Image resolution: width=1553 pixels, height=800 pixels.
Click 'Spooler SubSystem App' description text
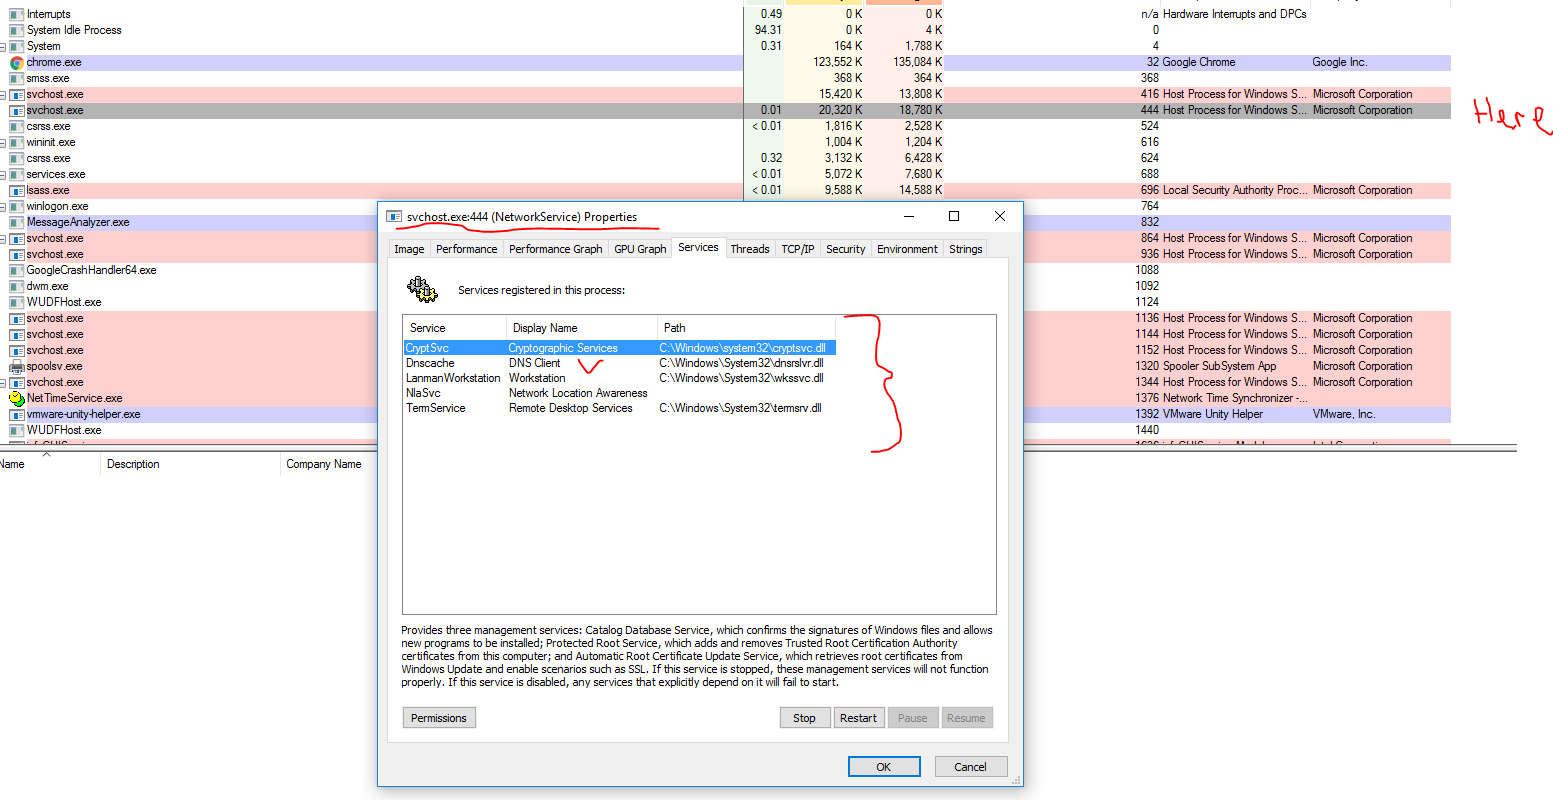[1219, 366]
